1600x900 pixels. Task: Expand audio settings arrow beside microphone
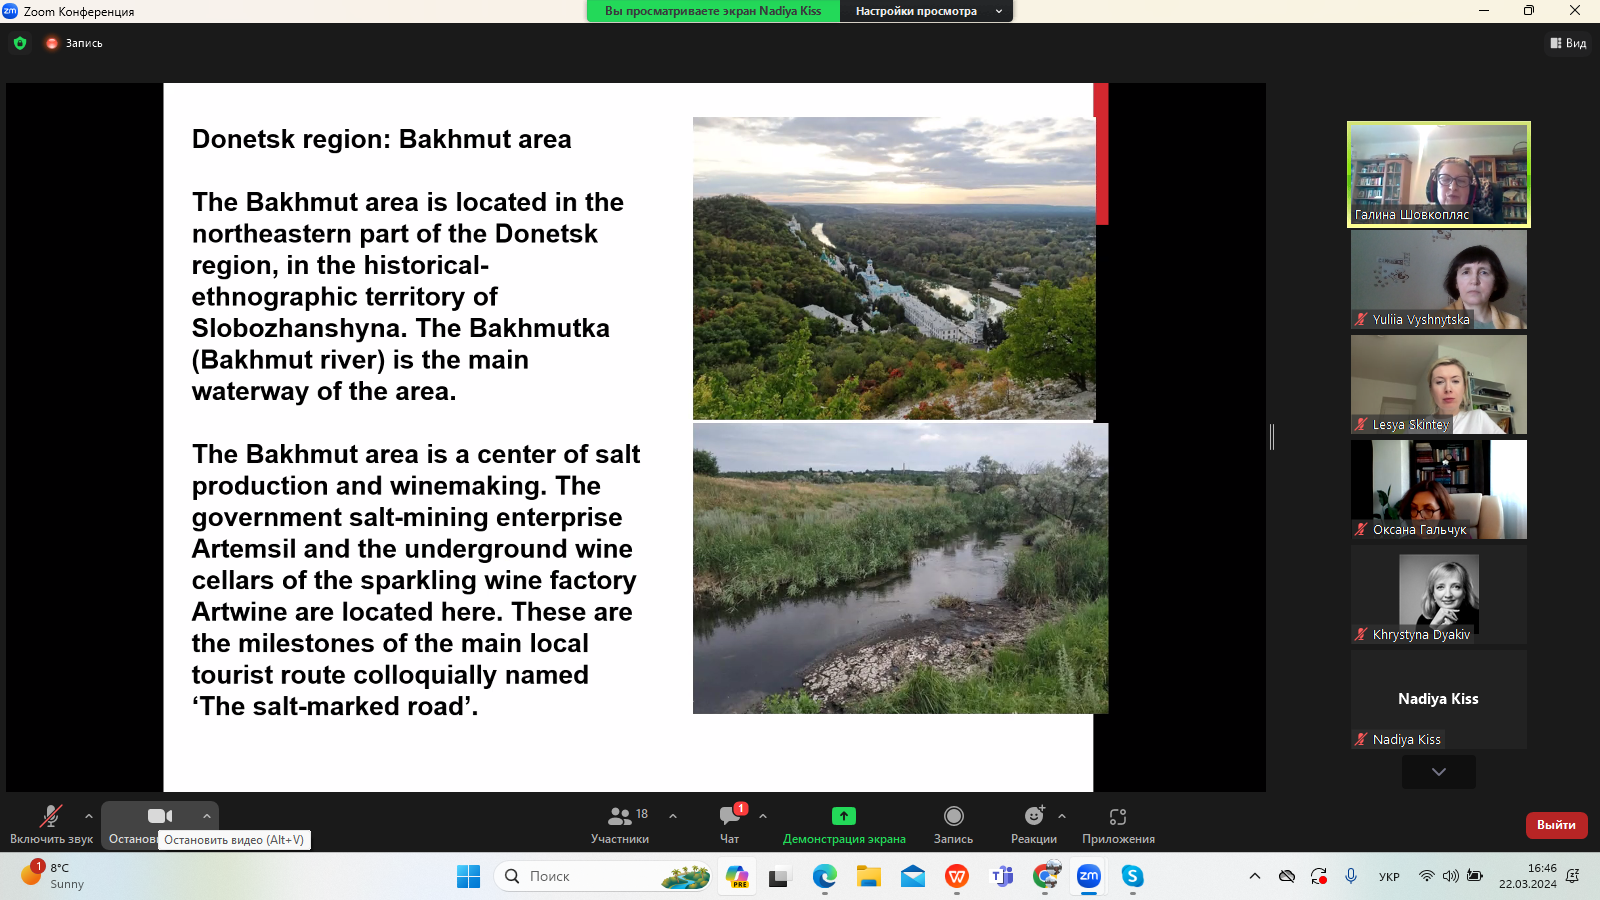pyautogui.click(x=89, y=816)
